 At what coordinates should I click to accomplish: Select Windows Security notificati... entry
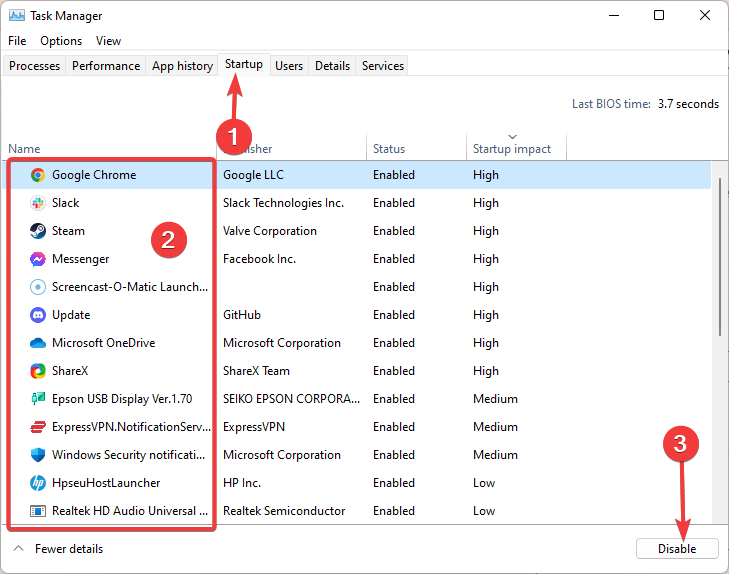128,455
